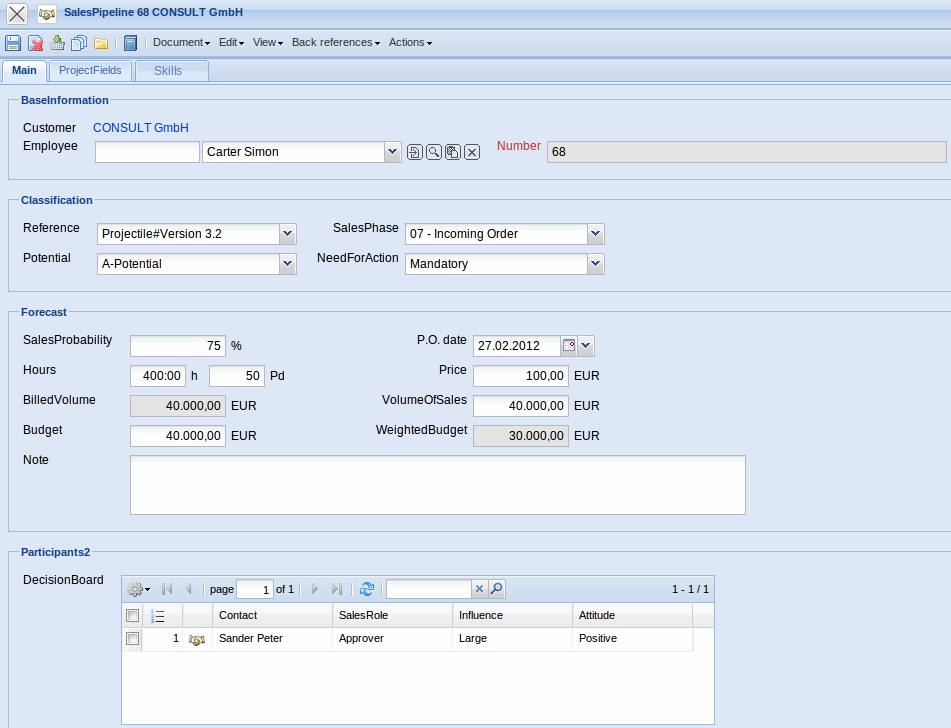Clear Employee field with X icon
Screen dimensions: 951x728
pos(472,152)
